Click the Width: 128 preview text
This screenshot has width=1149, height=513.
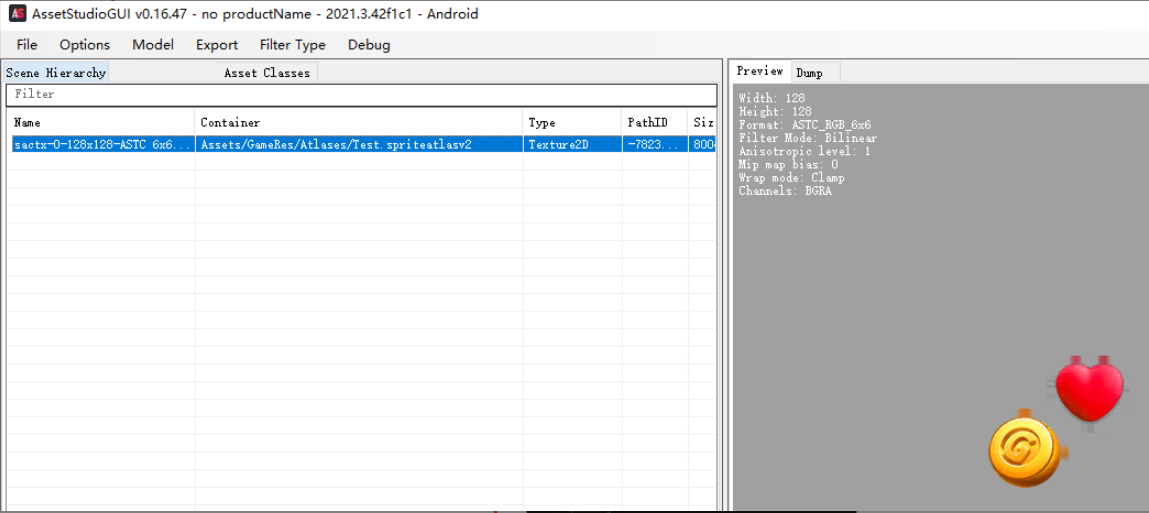(772, 98)
